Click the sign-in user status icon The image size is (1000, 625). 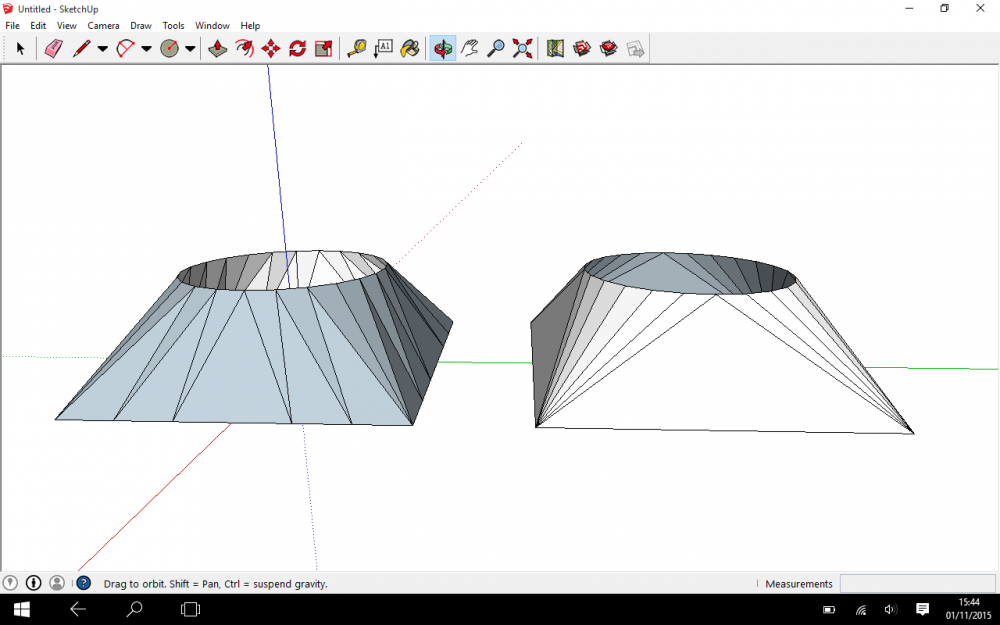point(57,583)
